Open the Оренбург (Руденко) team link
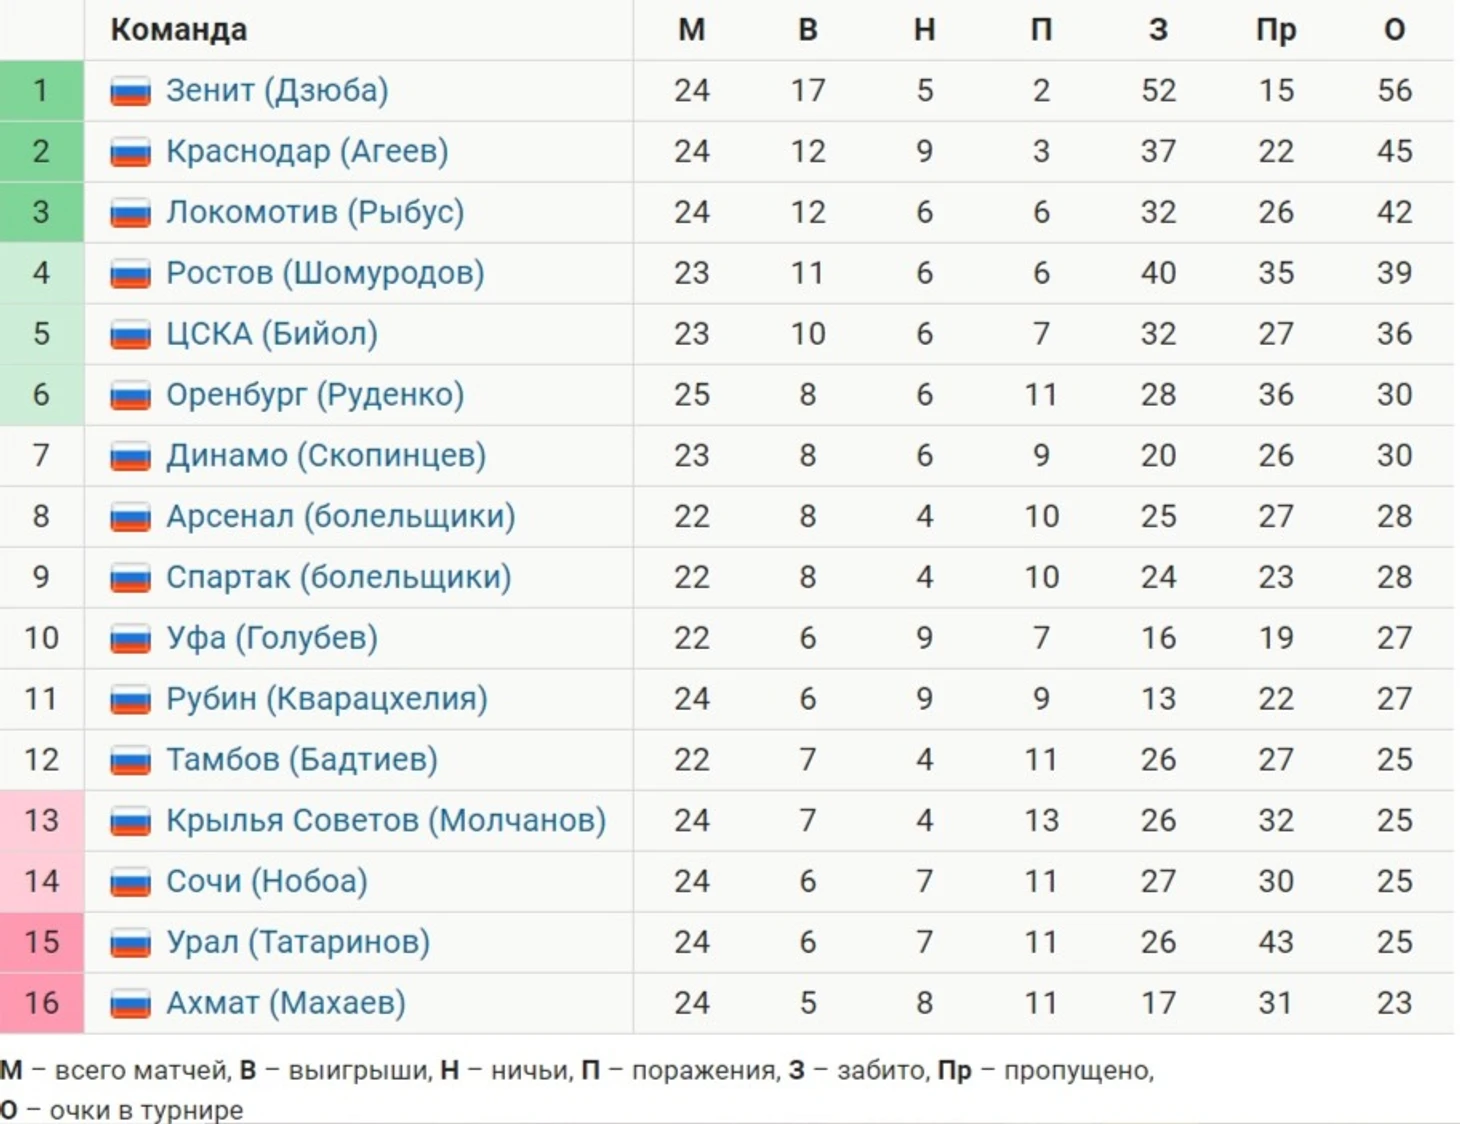 (x=315, y=395)
